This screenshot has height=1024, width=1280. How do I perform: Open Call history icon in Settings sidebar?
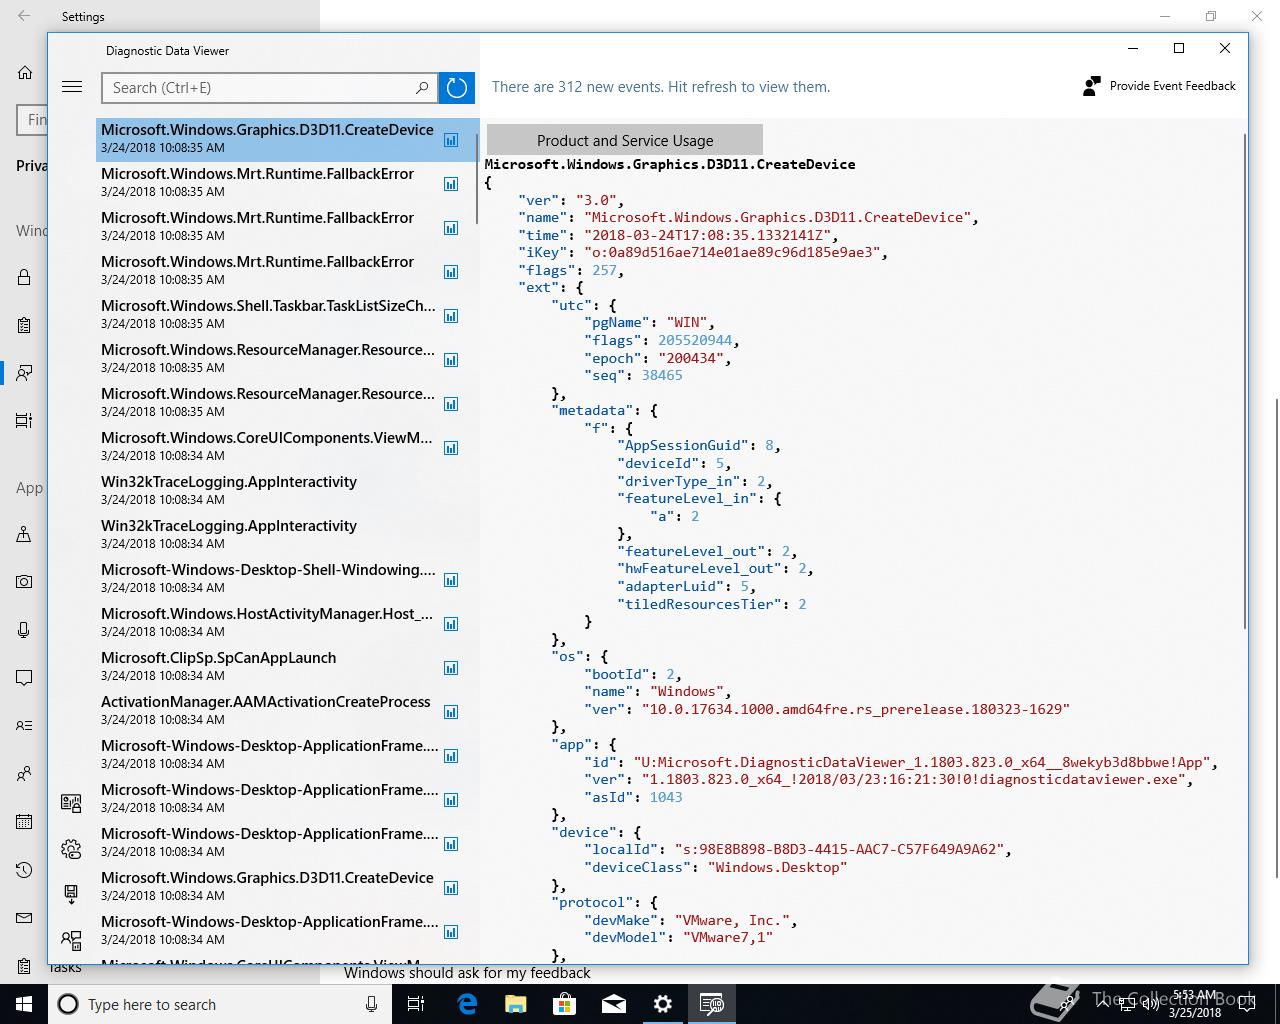tap(24, 870)
